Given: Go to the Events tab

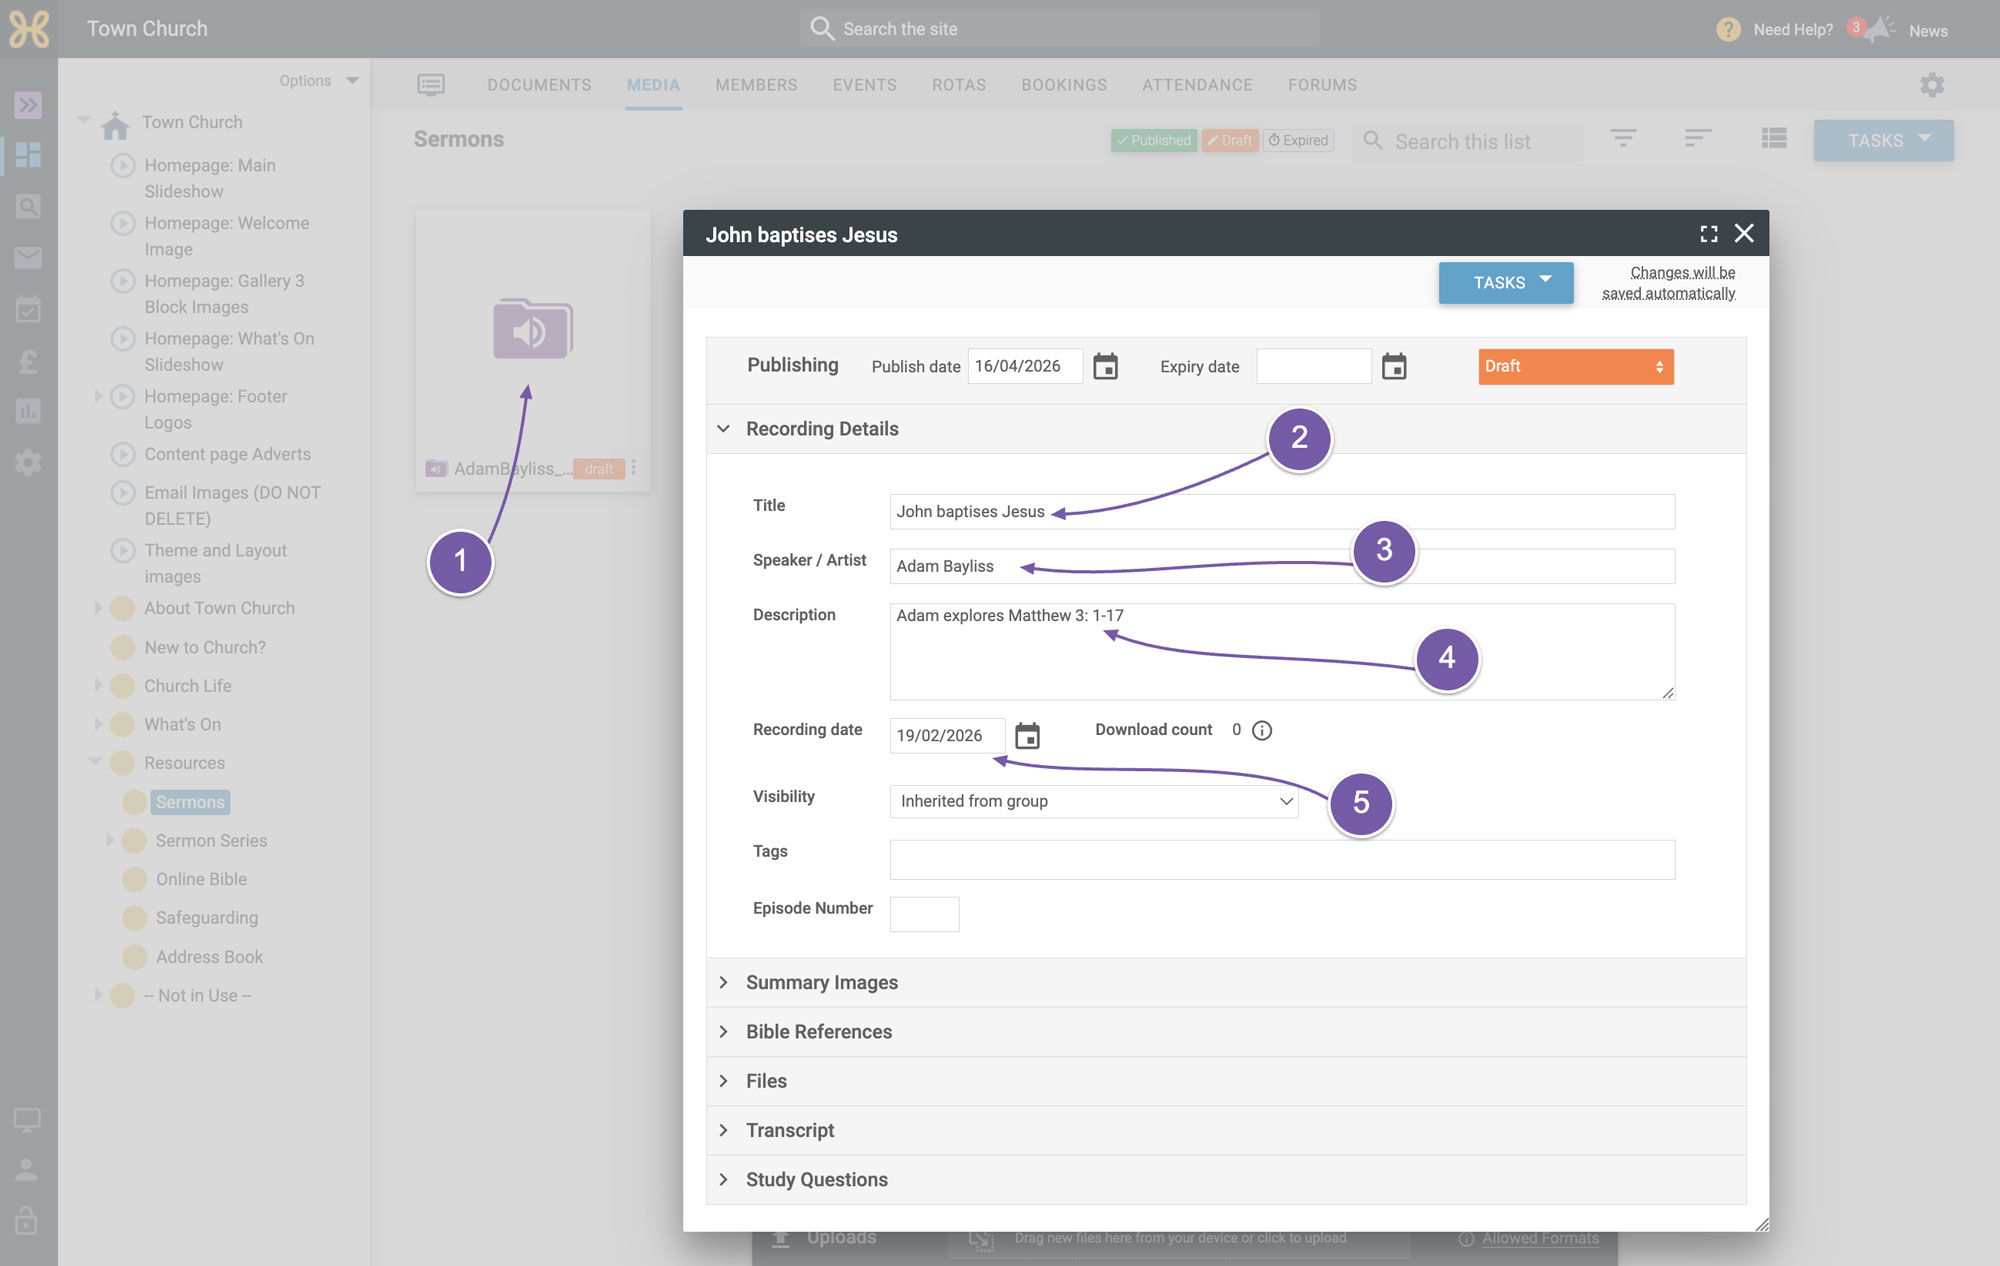Looking at the screenshot, I should pos(864,85).
